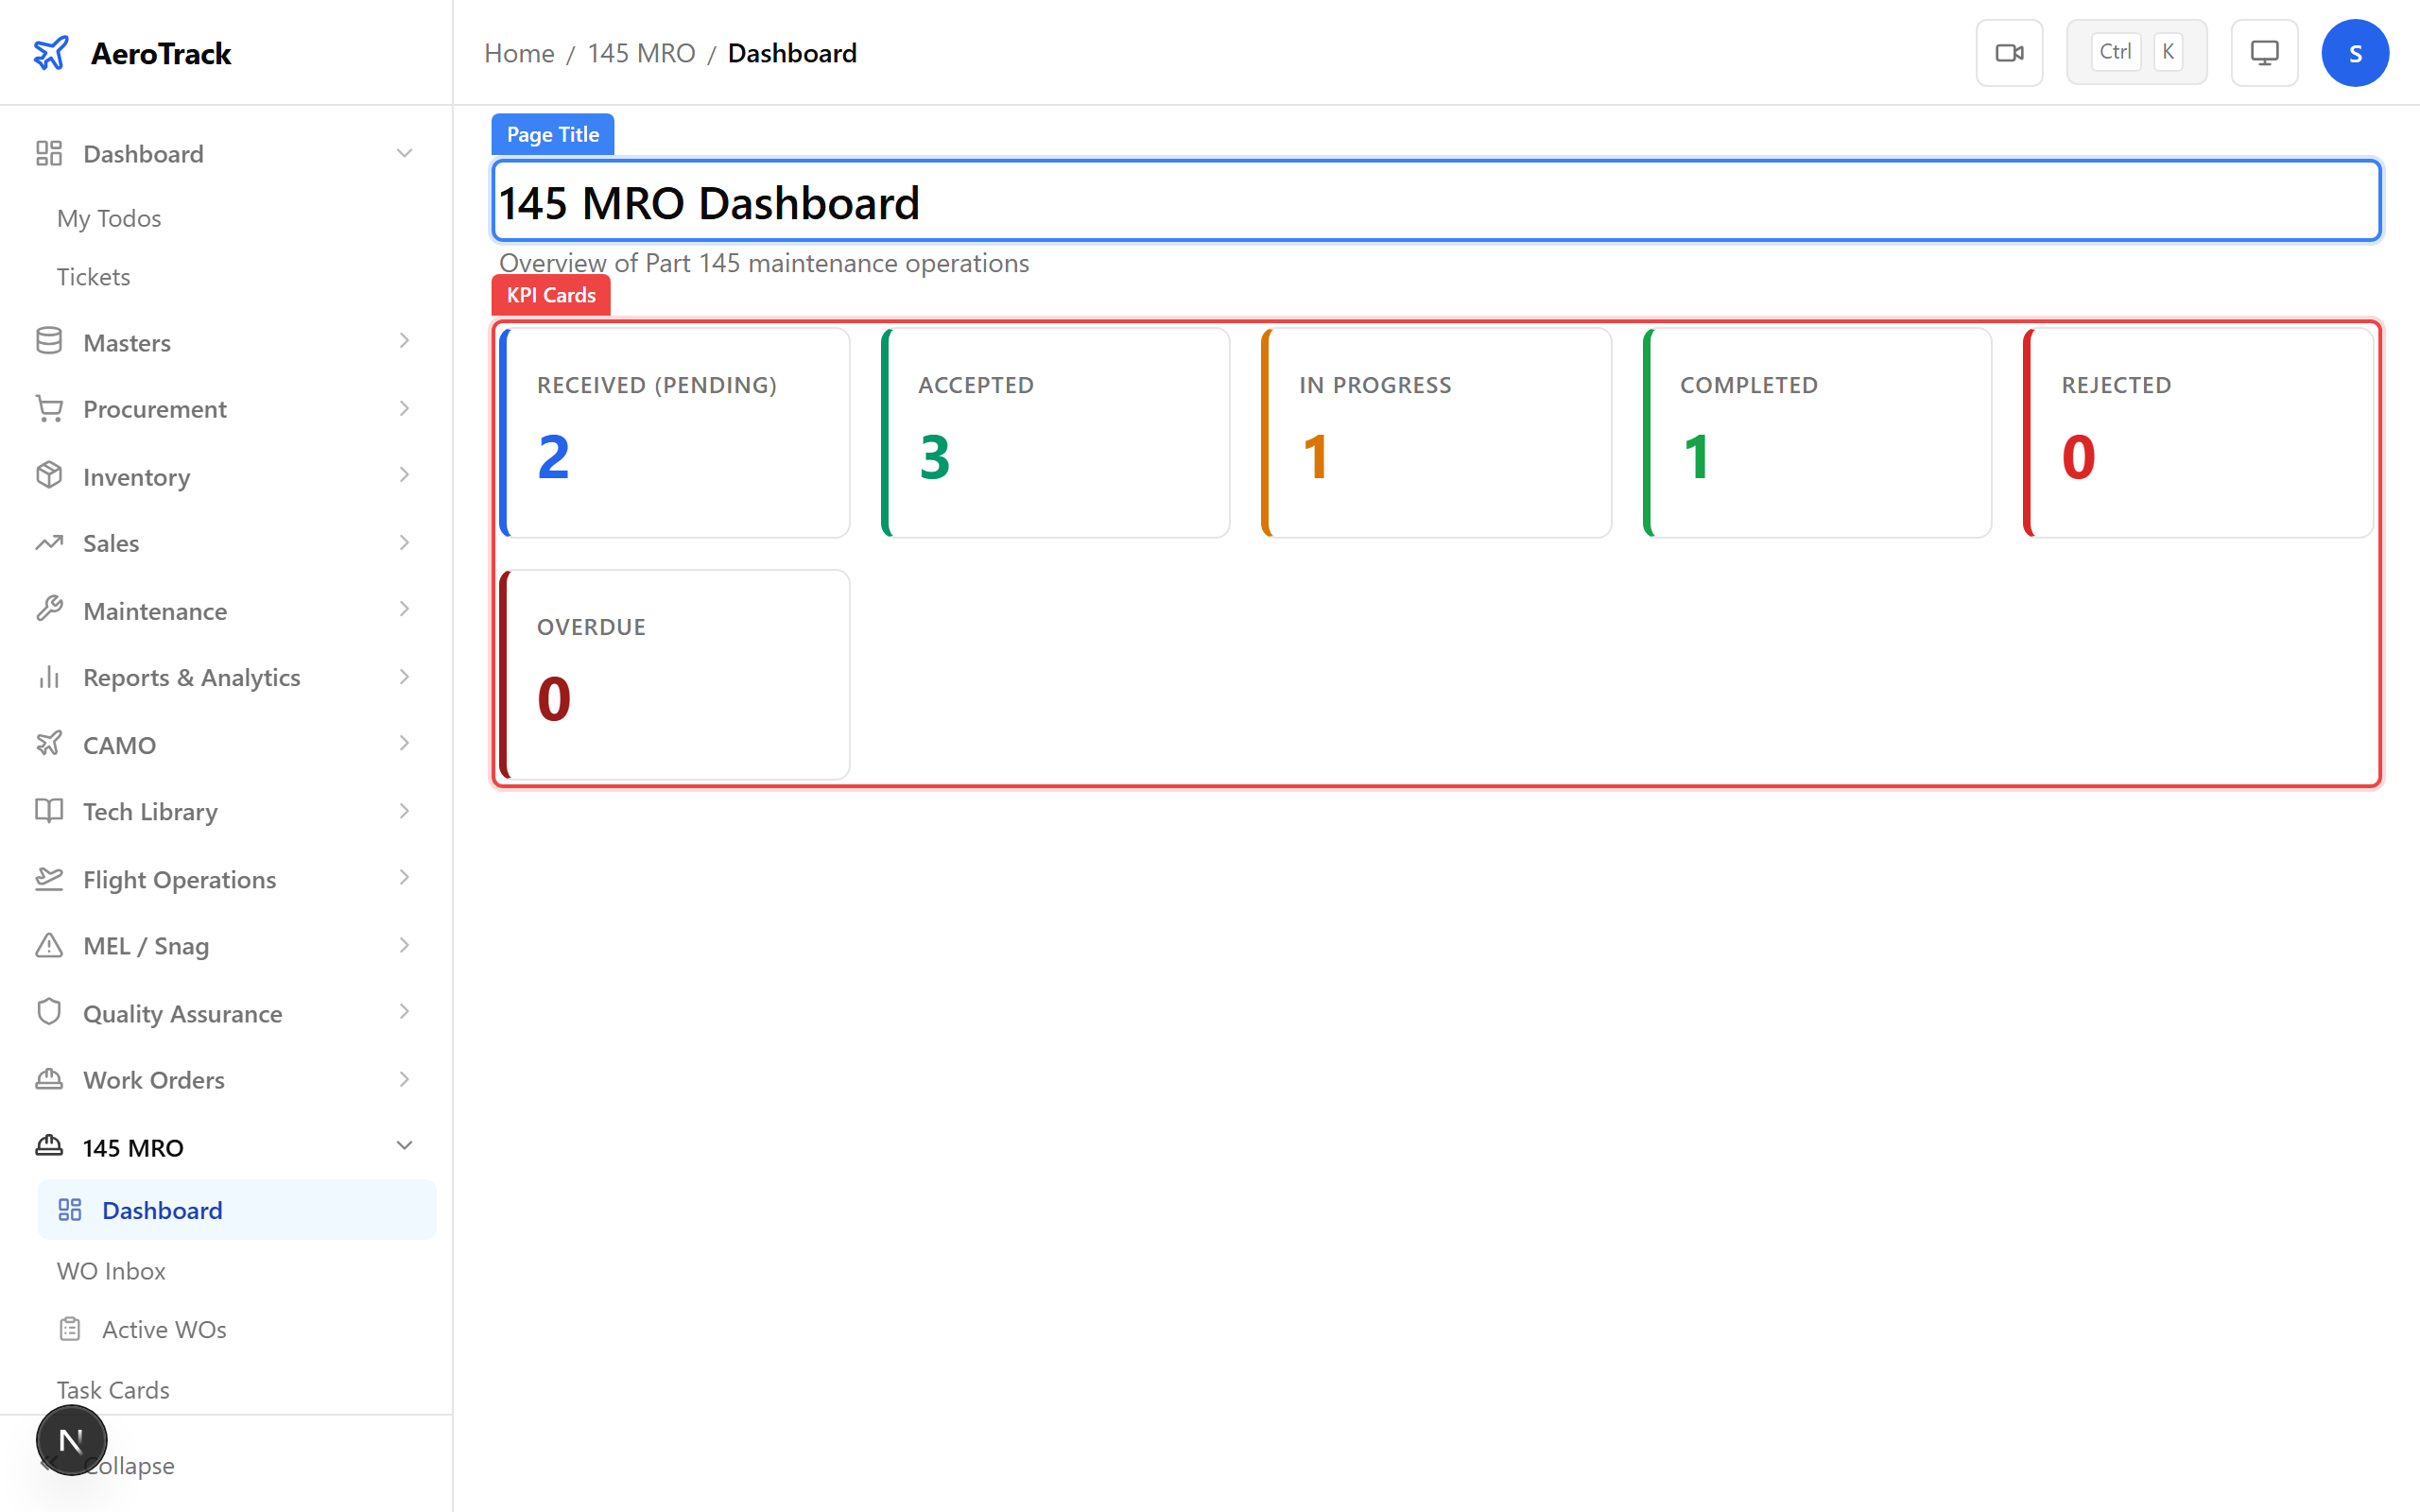The height and width of the screenshot is (1512, 2420).
Task: Click the Next.js N badge icon
Action: coord(71,1440)
